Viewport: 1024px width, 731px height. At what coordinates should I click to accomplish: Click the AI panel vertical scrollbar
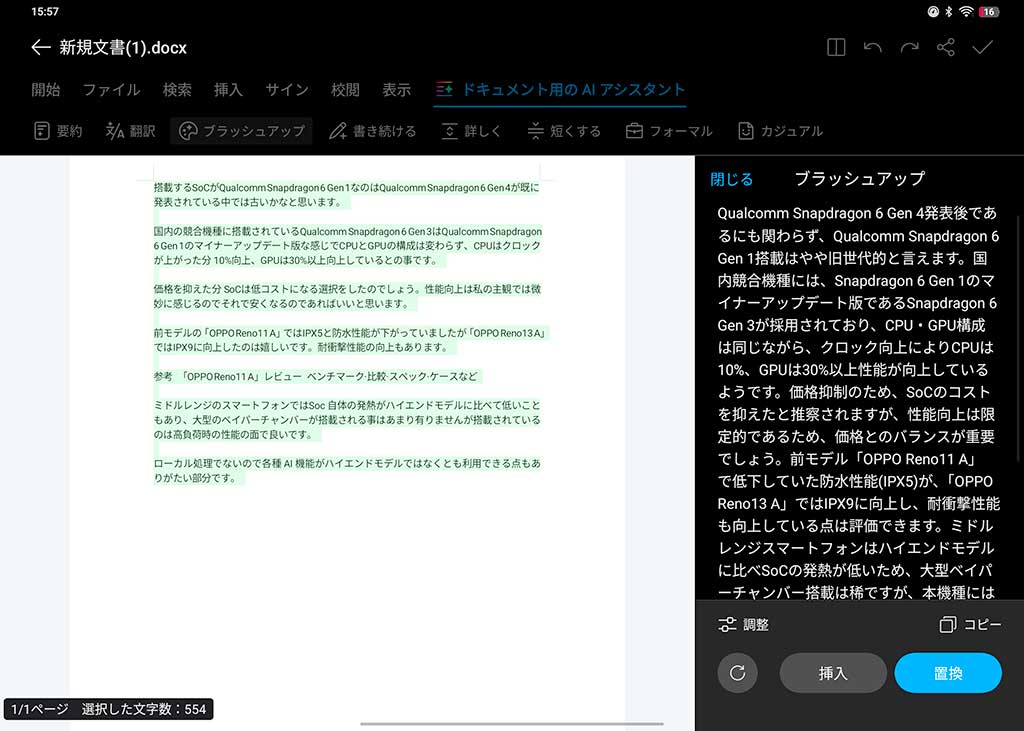[x=1017, y=340]
